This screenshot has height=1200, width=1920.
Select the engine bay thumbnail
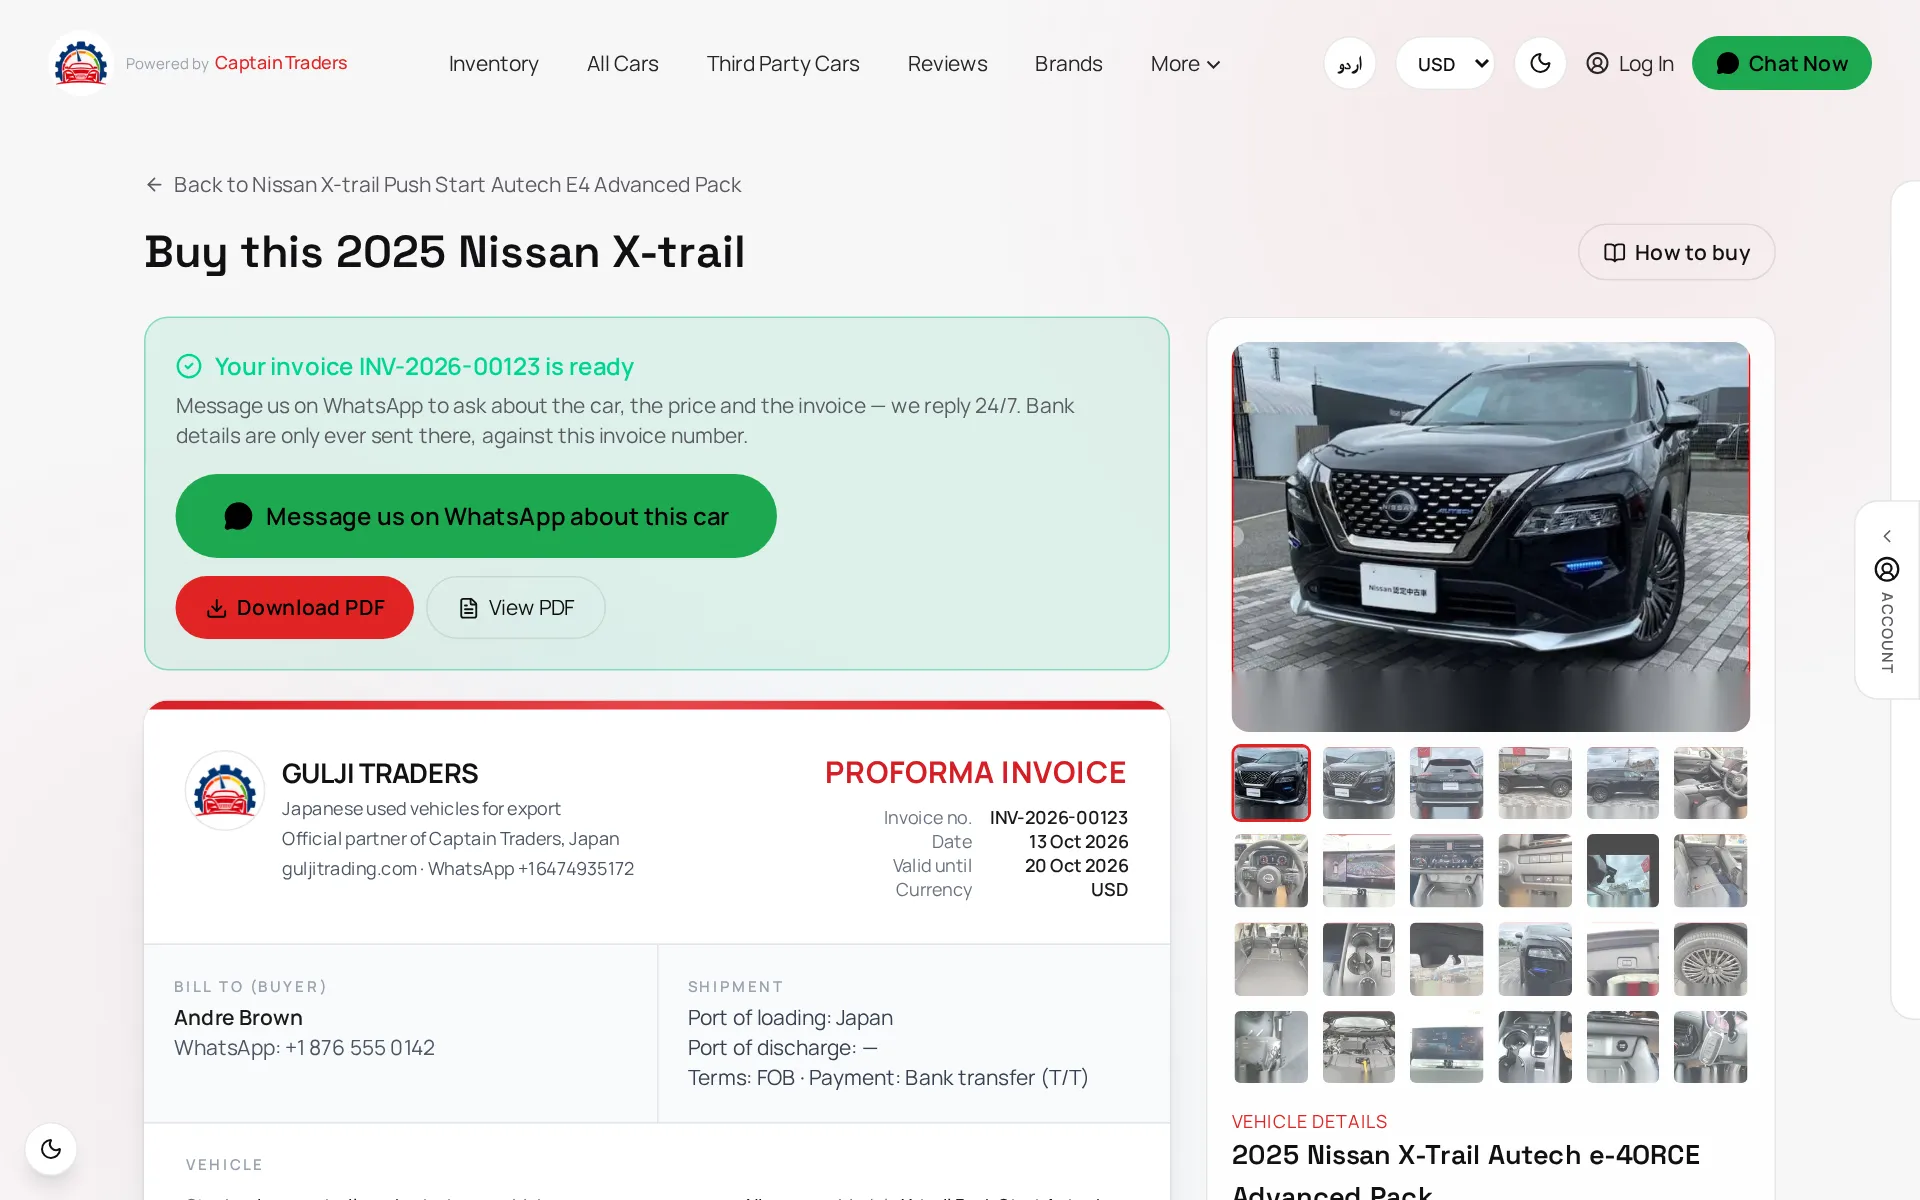click(x=1358, y=1047)
